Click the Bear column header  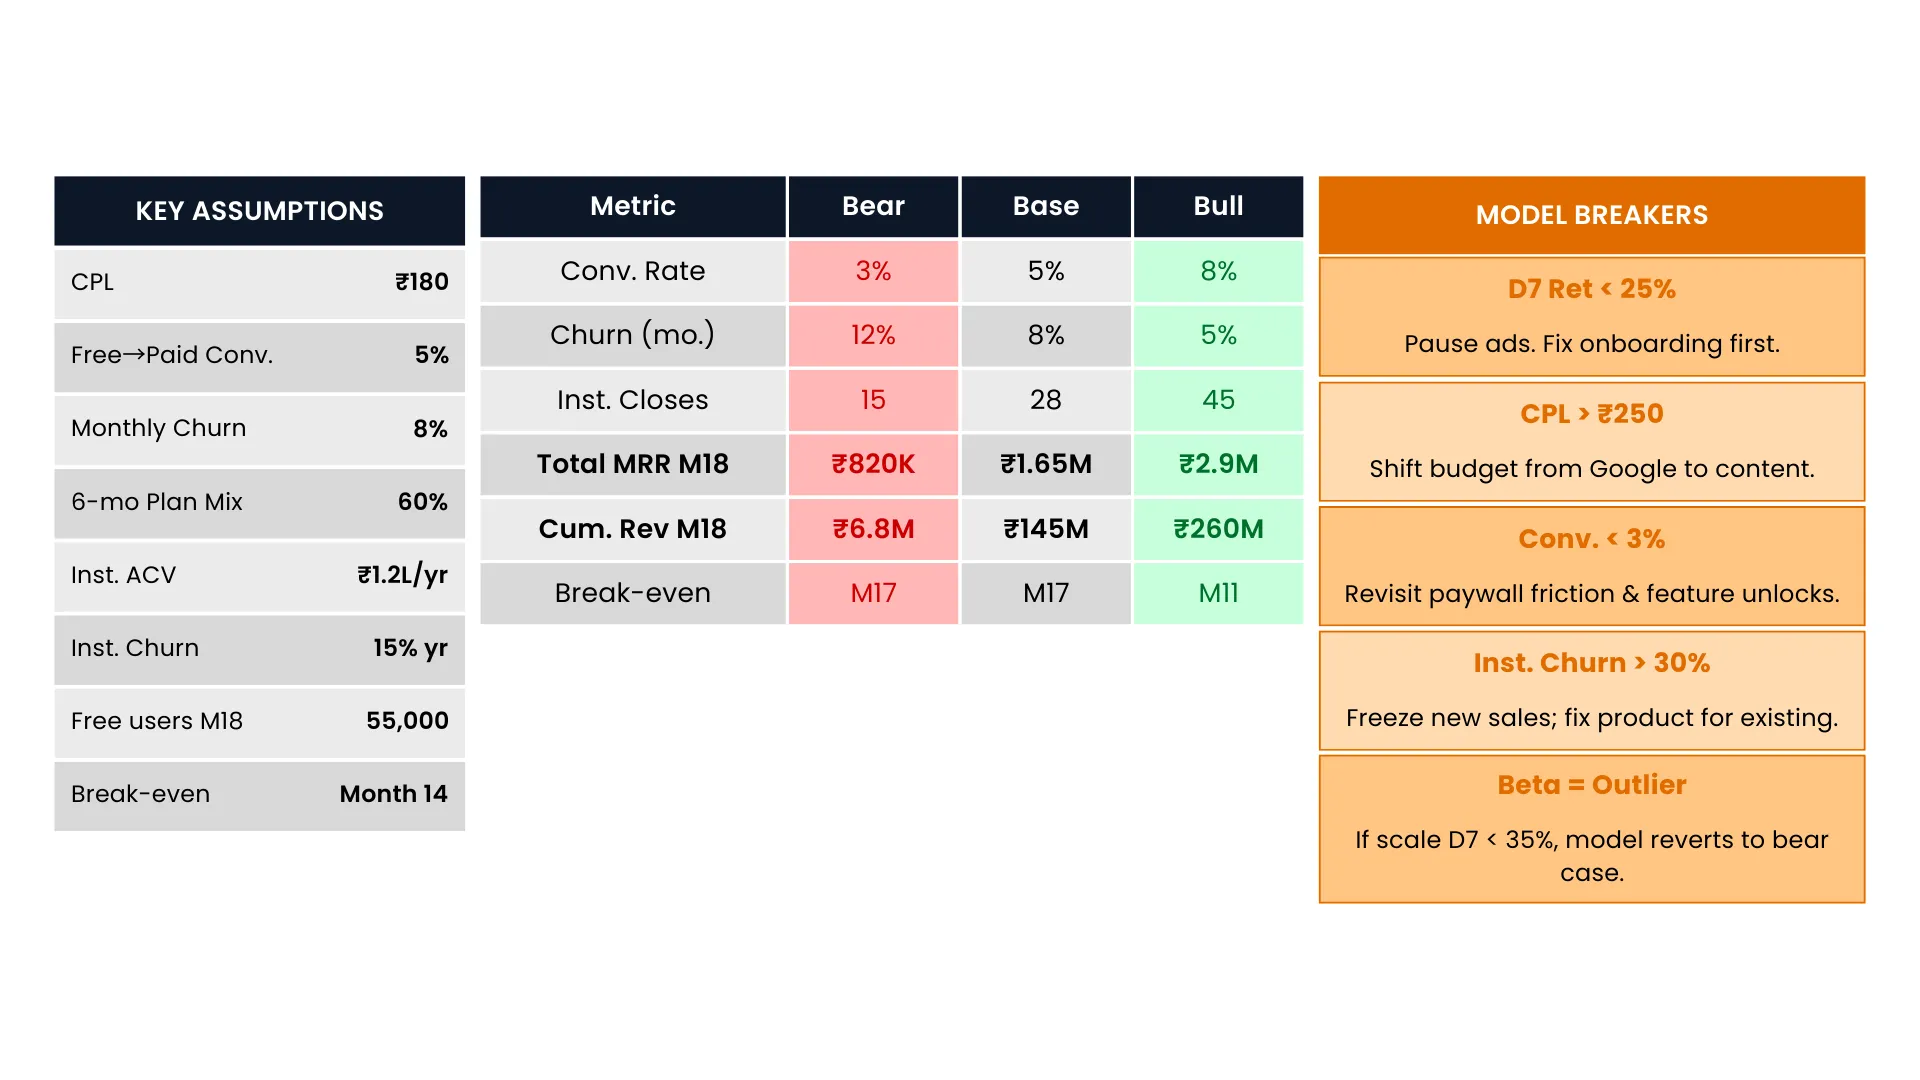[873, 206]
